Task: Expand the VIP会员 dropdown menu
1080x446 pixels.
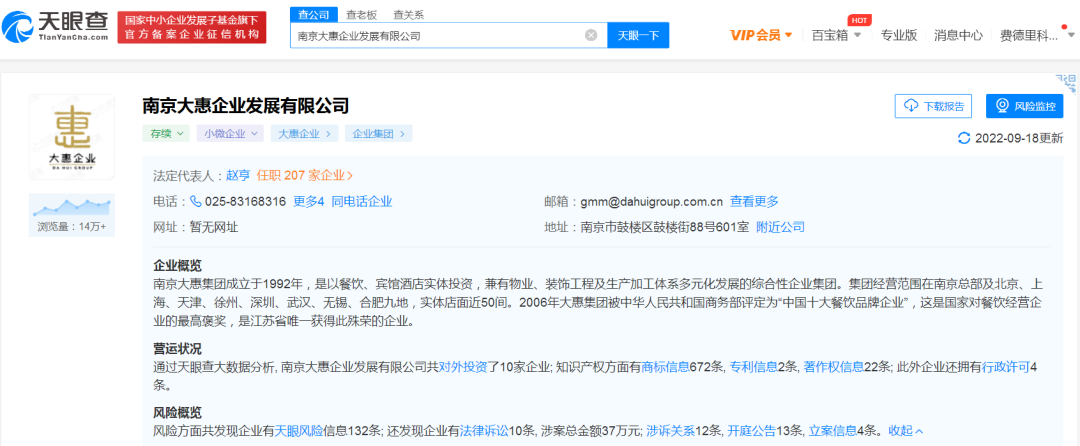Action: (761, 35)
